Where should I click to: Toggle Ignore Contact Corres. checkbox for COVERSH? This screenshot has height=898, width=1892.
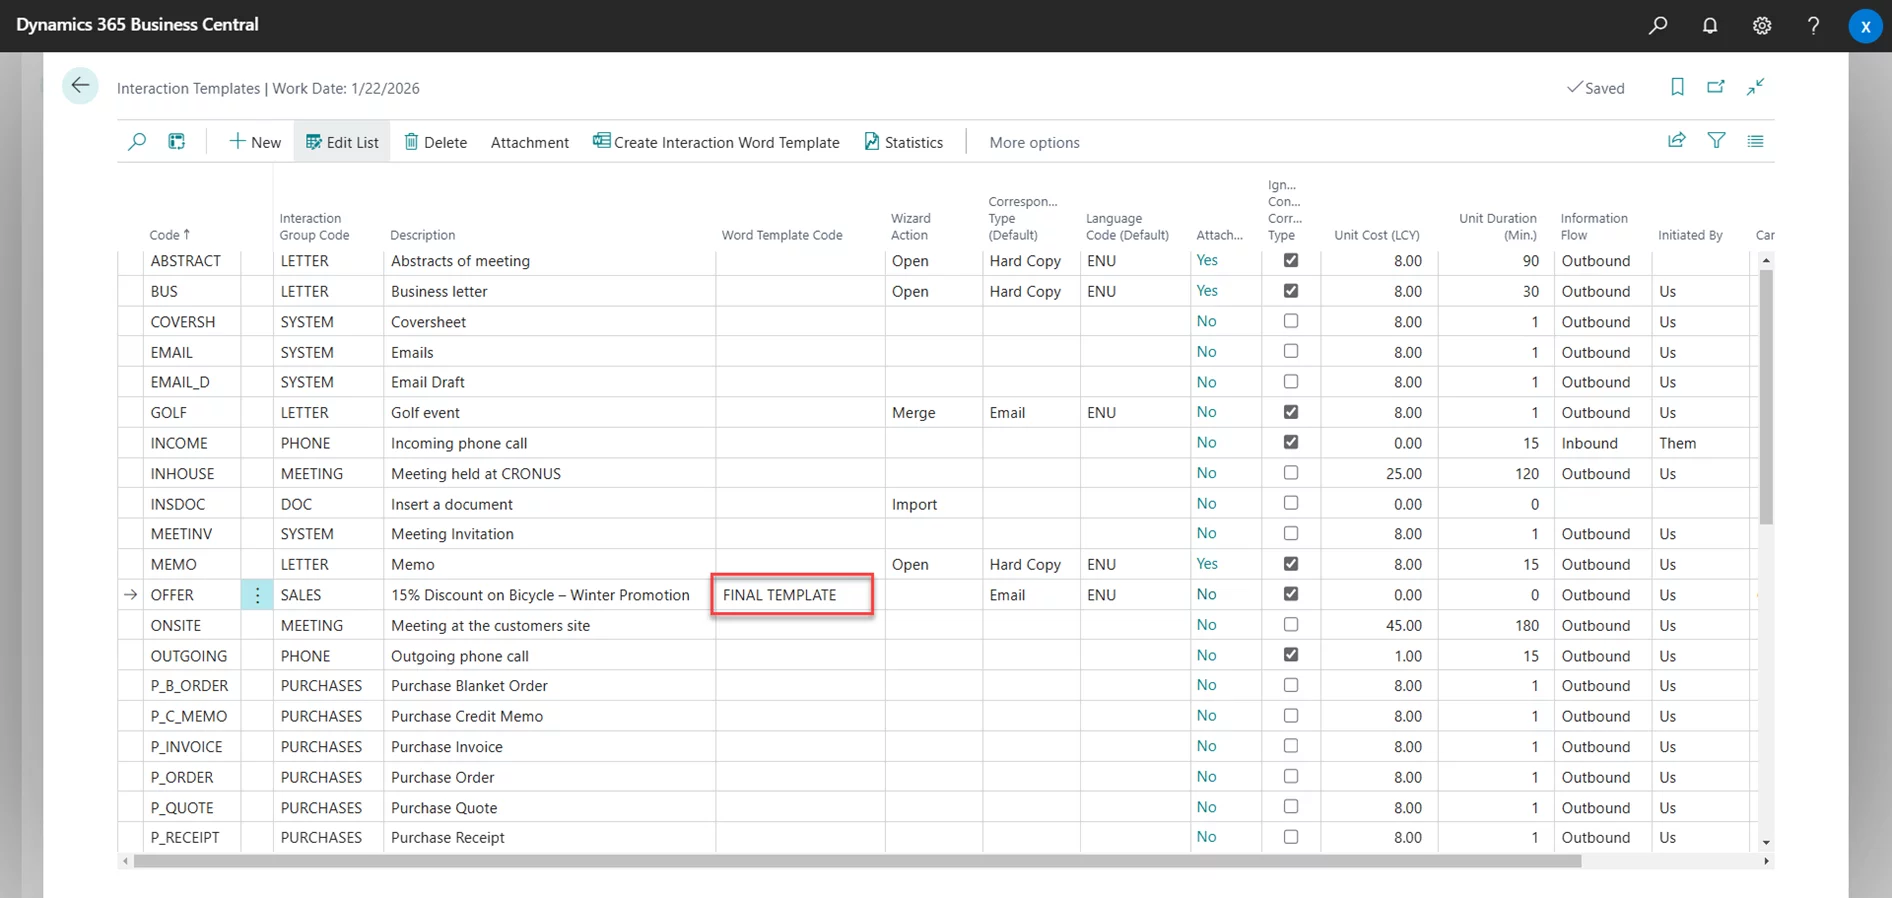point(1291,321)
